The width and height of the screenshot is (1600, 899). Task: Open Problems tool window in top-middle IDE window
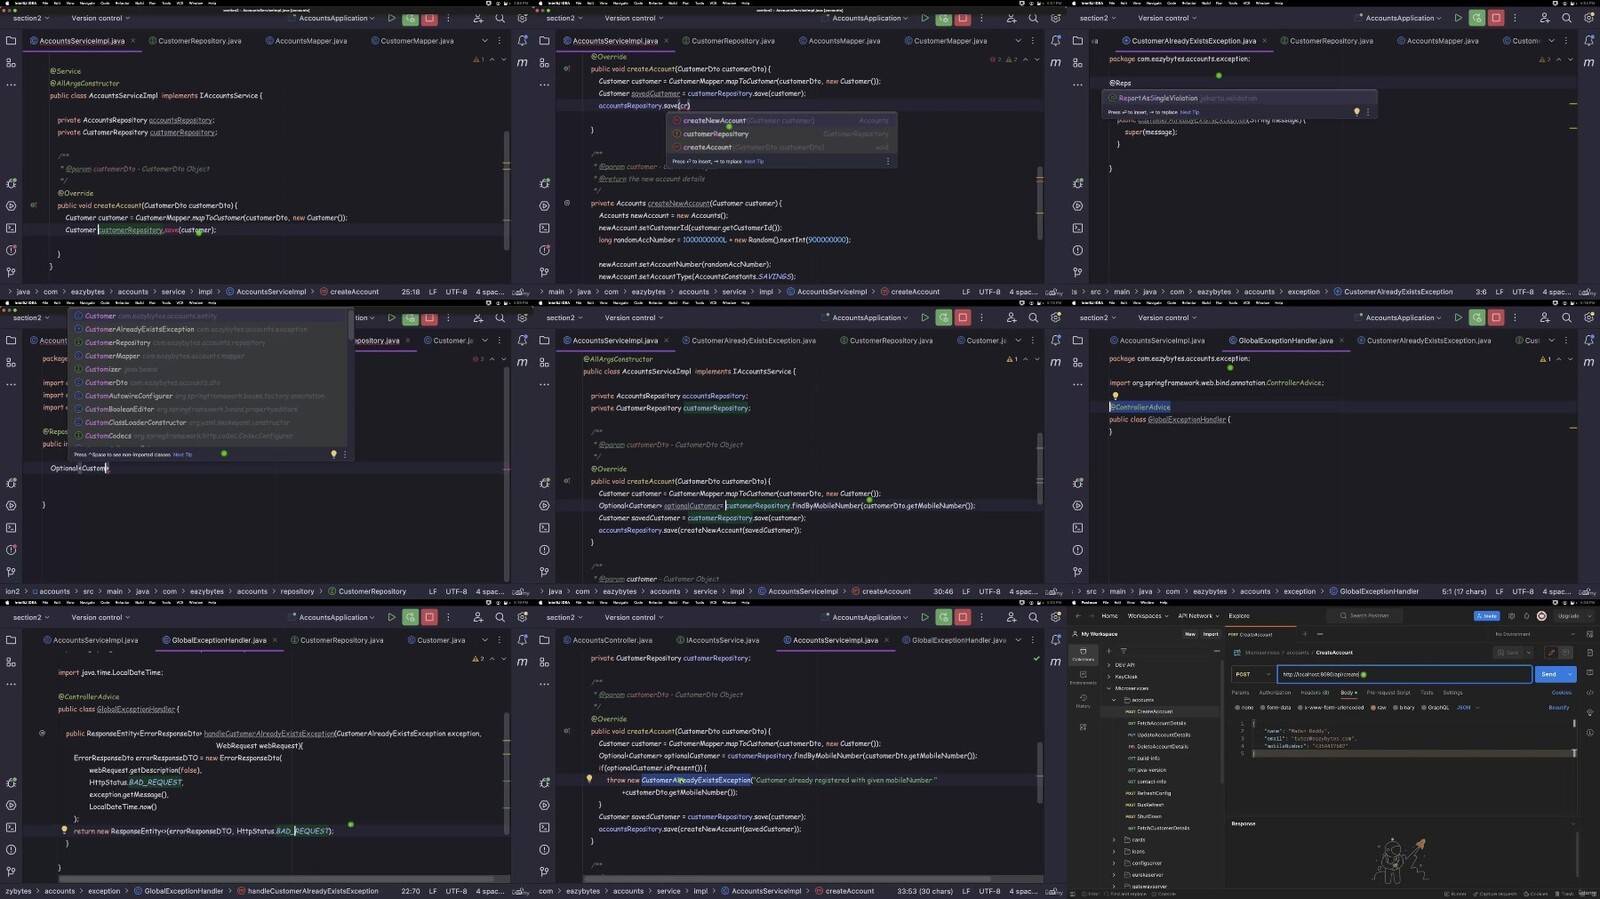point(544,250)
